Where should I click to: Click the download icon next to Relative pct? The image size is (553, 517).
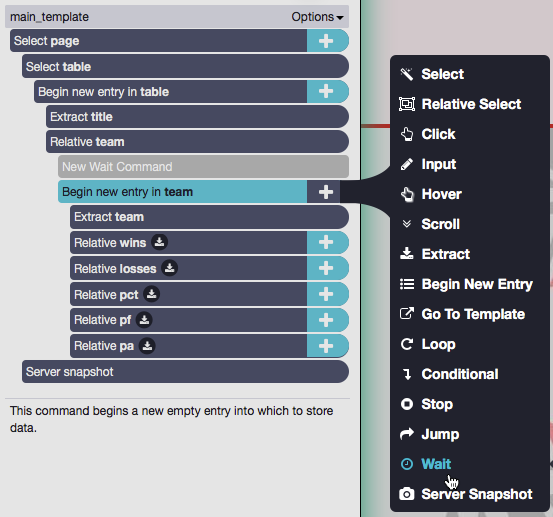click(x=152, y=294)
